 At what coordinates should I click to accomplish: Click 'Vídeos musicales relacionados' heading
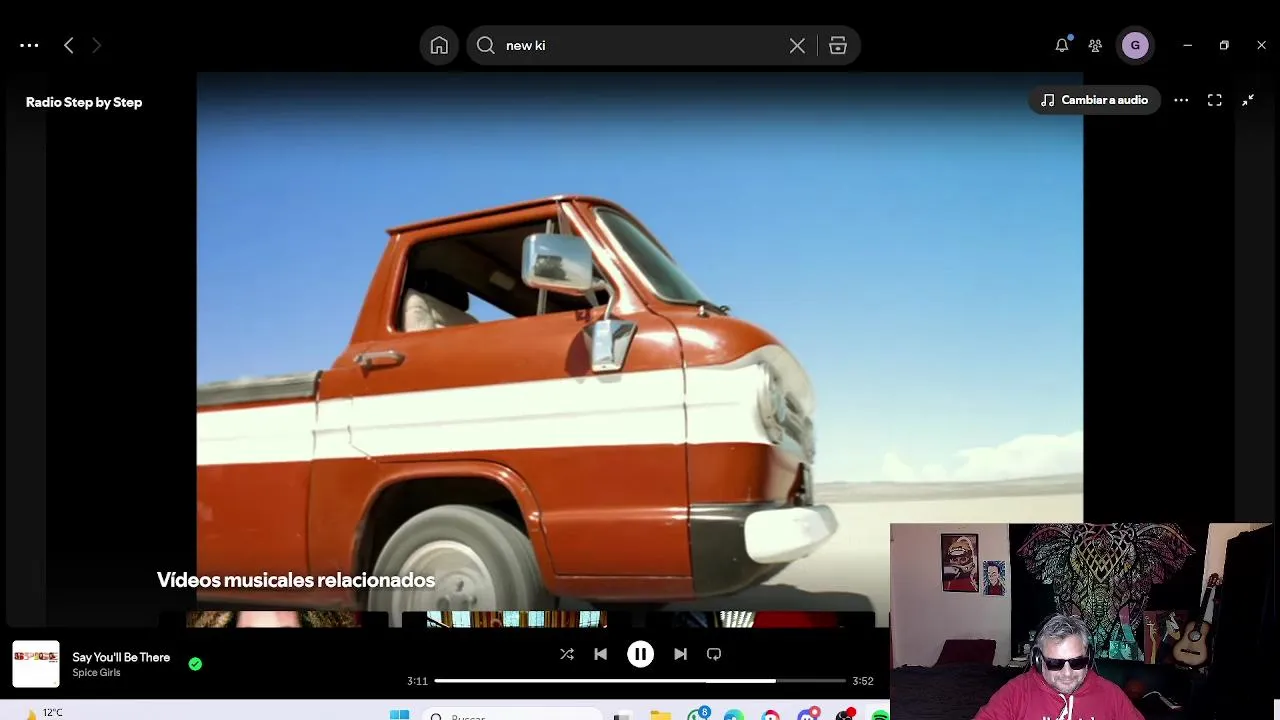(296, 580)
